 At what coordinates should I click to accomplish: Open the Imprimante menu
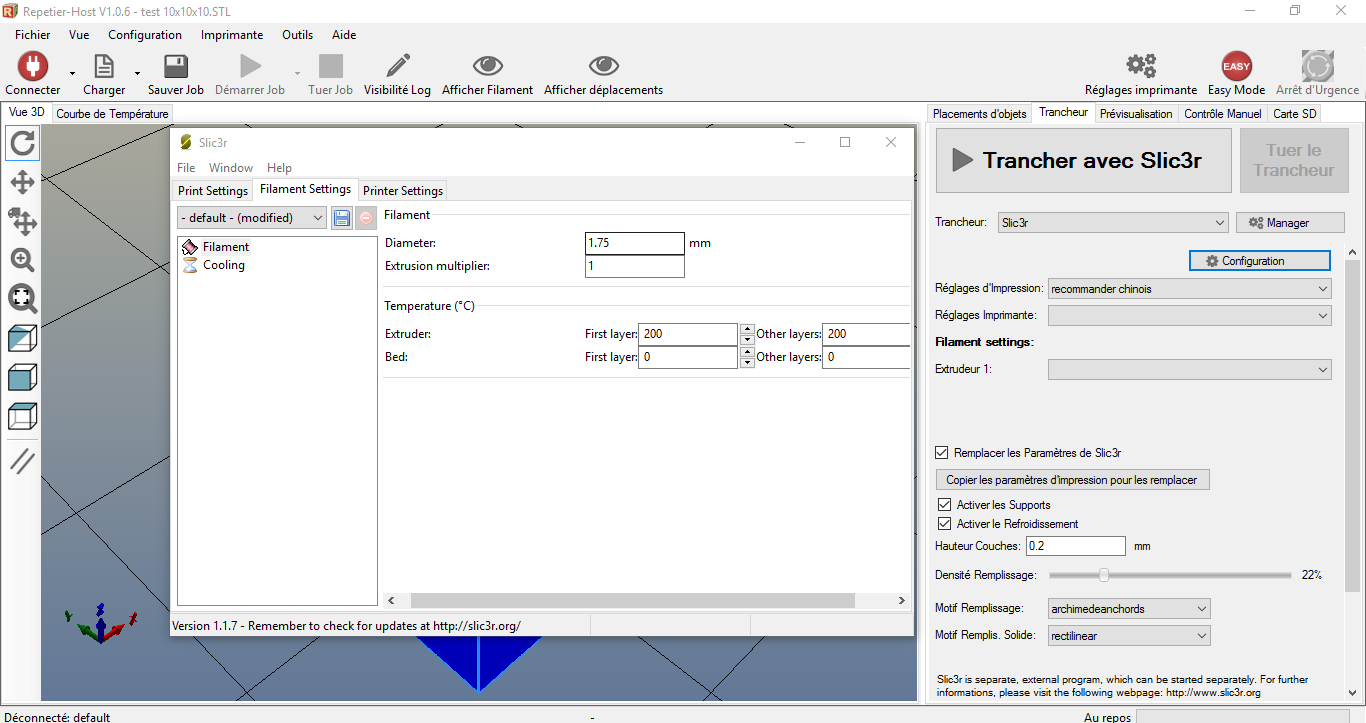pos(232,34)
